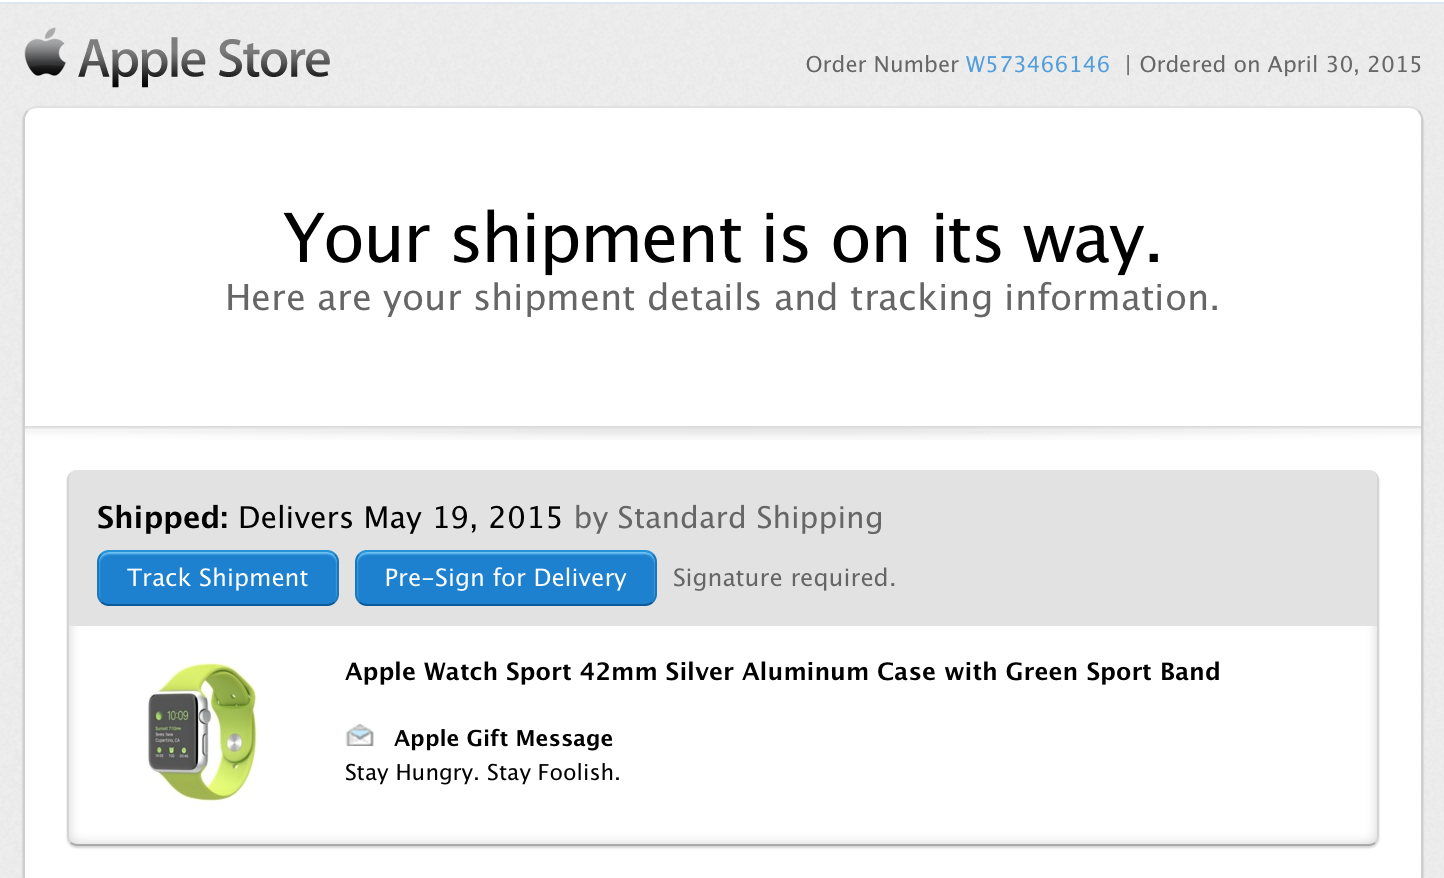Open order number W573466146 link

click(1037, 65)
